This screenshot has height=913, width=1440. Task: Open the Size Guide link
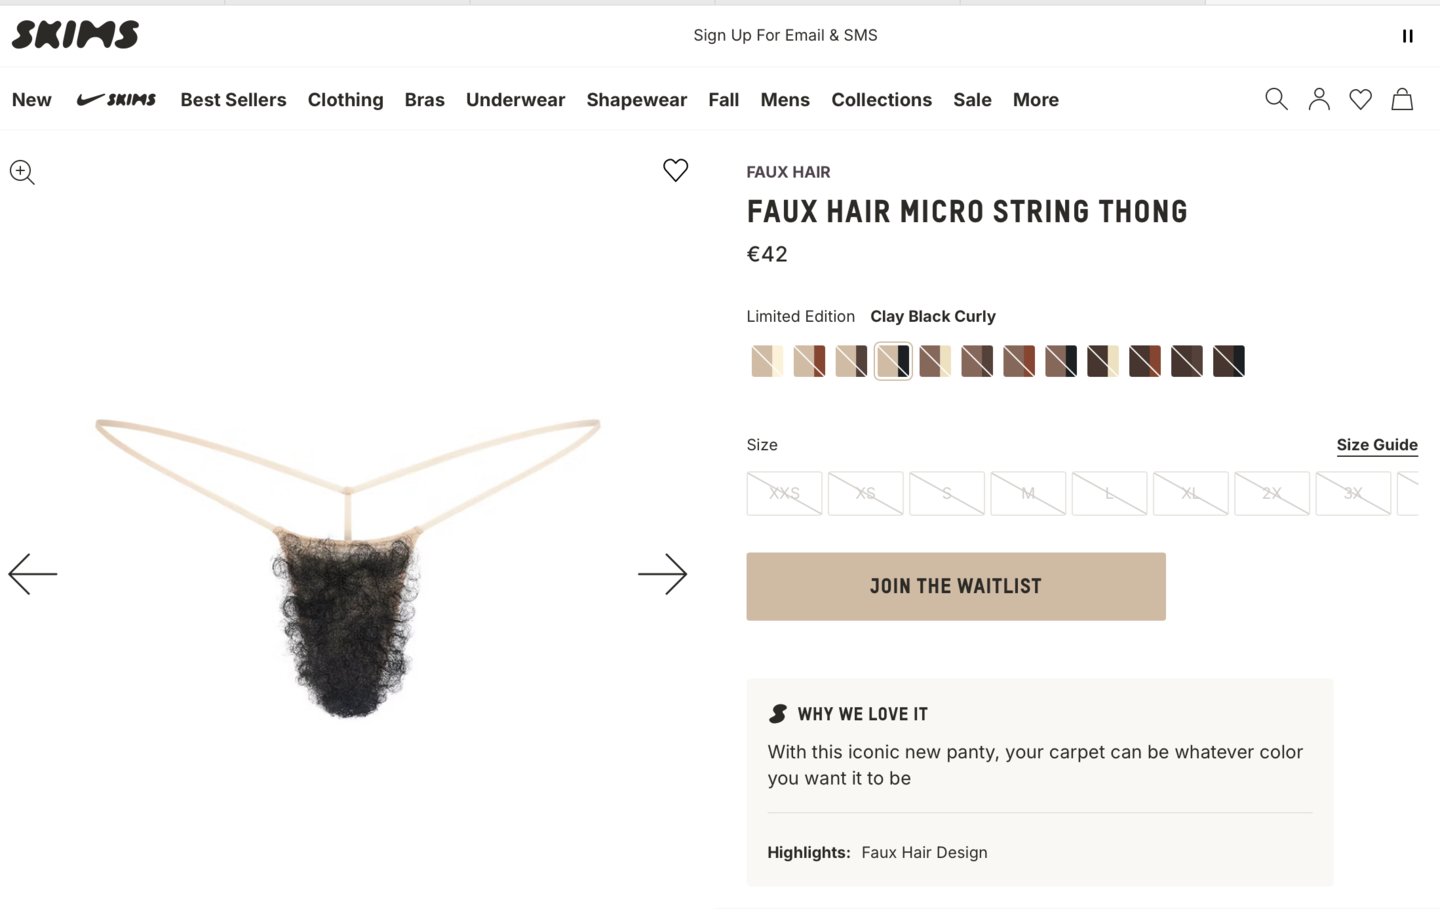tap(1376, 445)
